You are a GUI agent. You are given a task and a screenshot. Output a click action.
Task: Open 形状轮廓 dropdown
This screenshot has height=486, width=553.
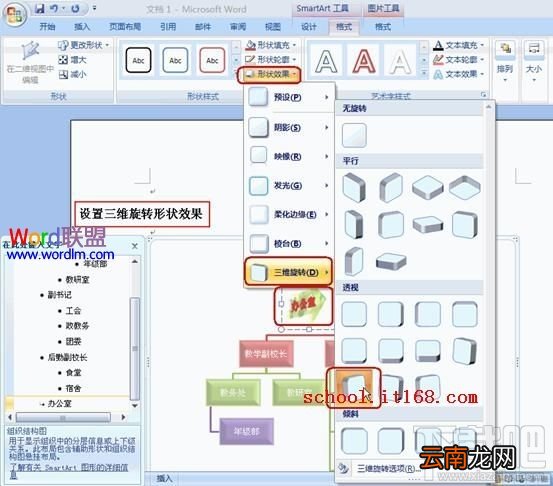pos(271,60)
